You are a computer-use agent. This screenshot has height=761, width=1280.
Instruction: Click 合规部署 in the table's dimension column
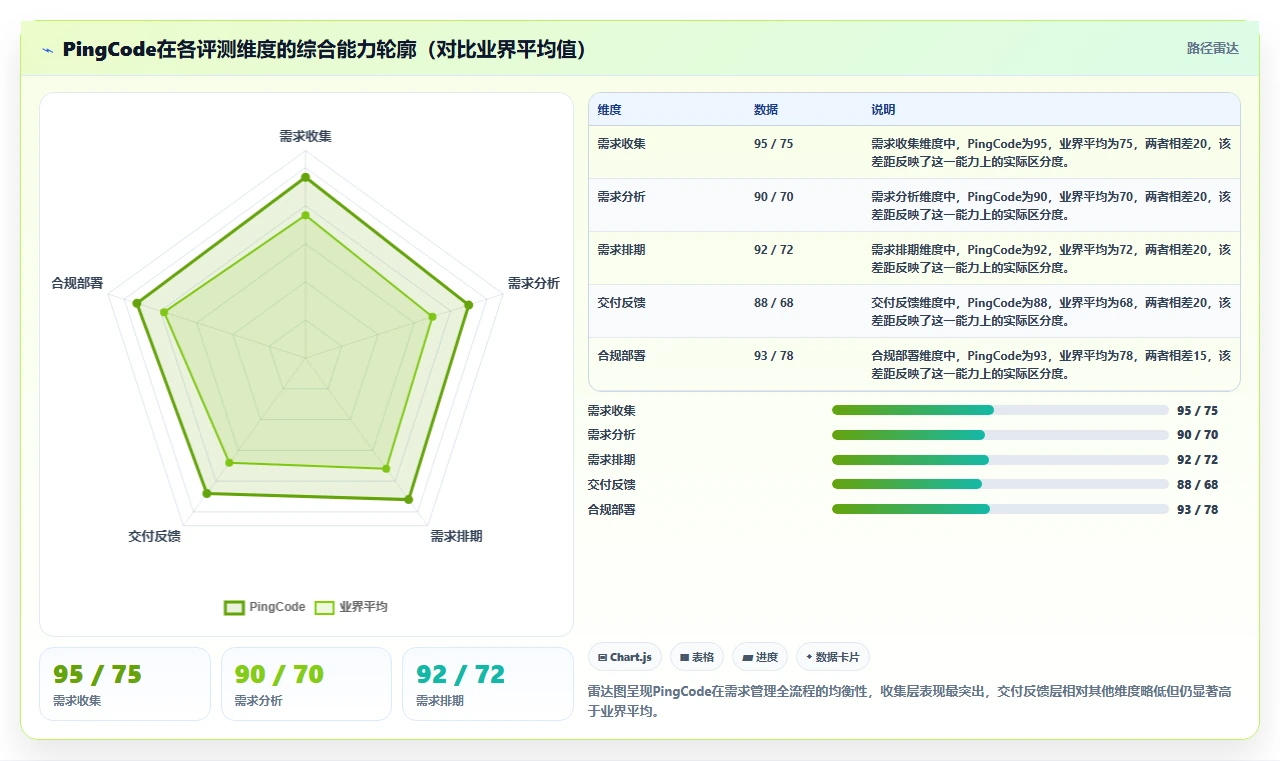point(621,356)
